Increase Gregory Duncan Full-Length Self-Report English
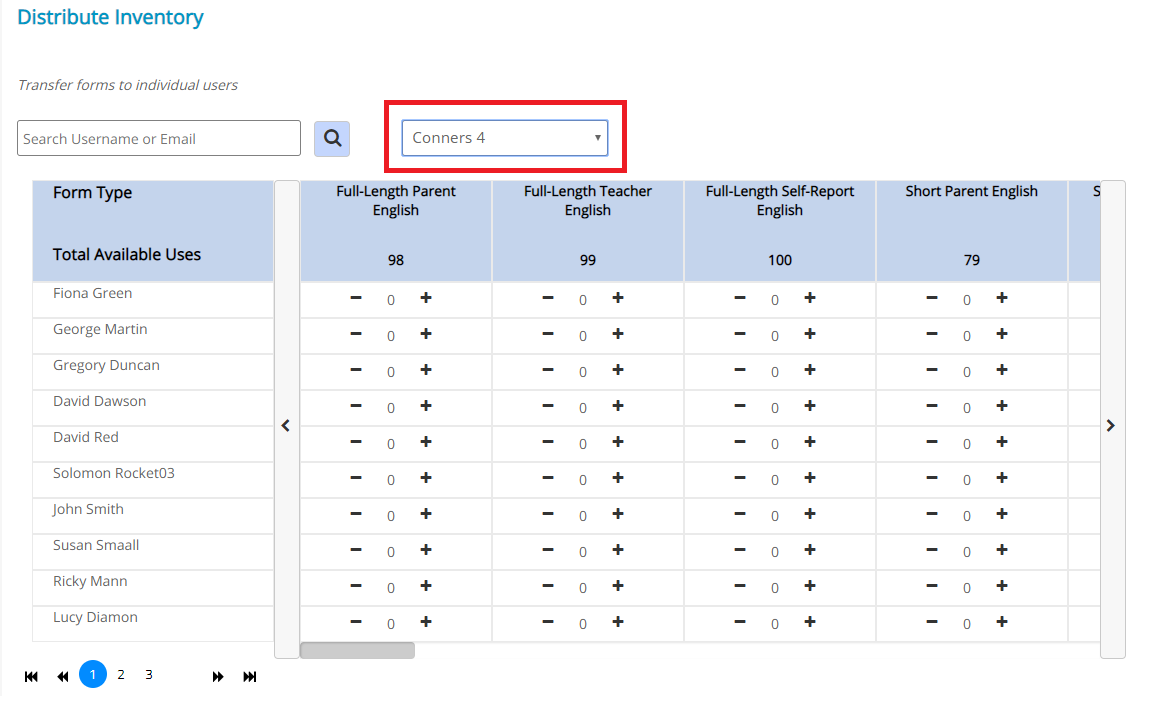The height and width of the screenshot is (706, 1153). pos(810,370)
